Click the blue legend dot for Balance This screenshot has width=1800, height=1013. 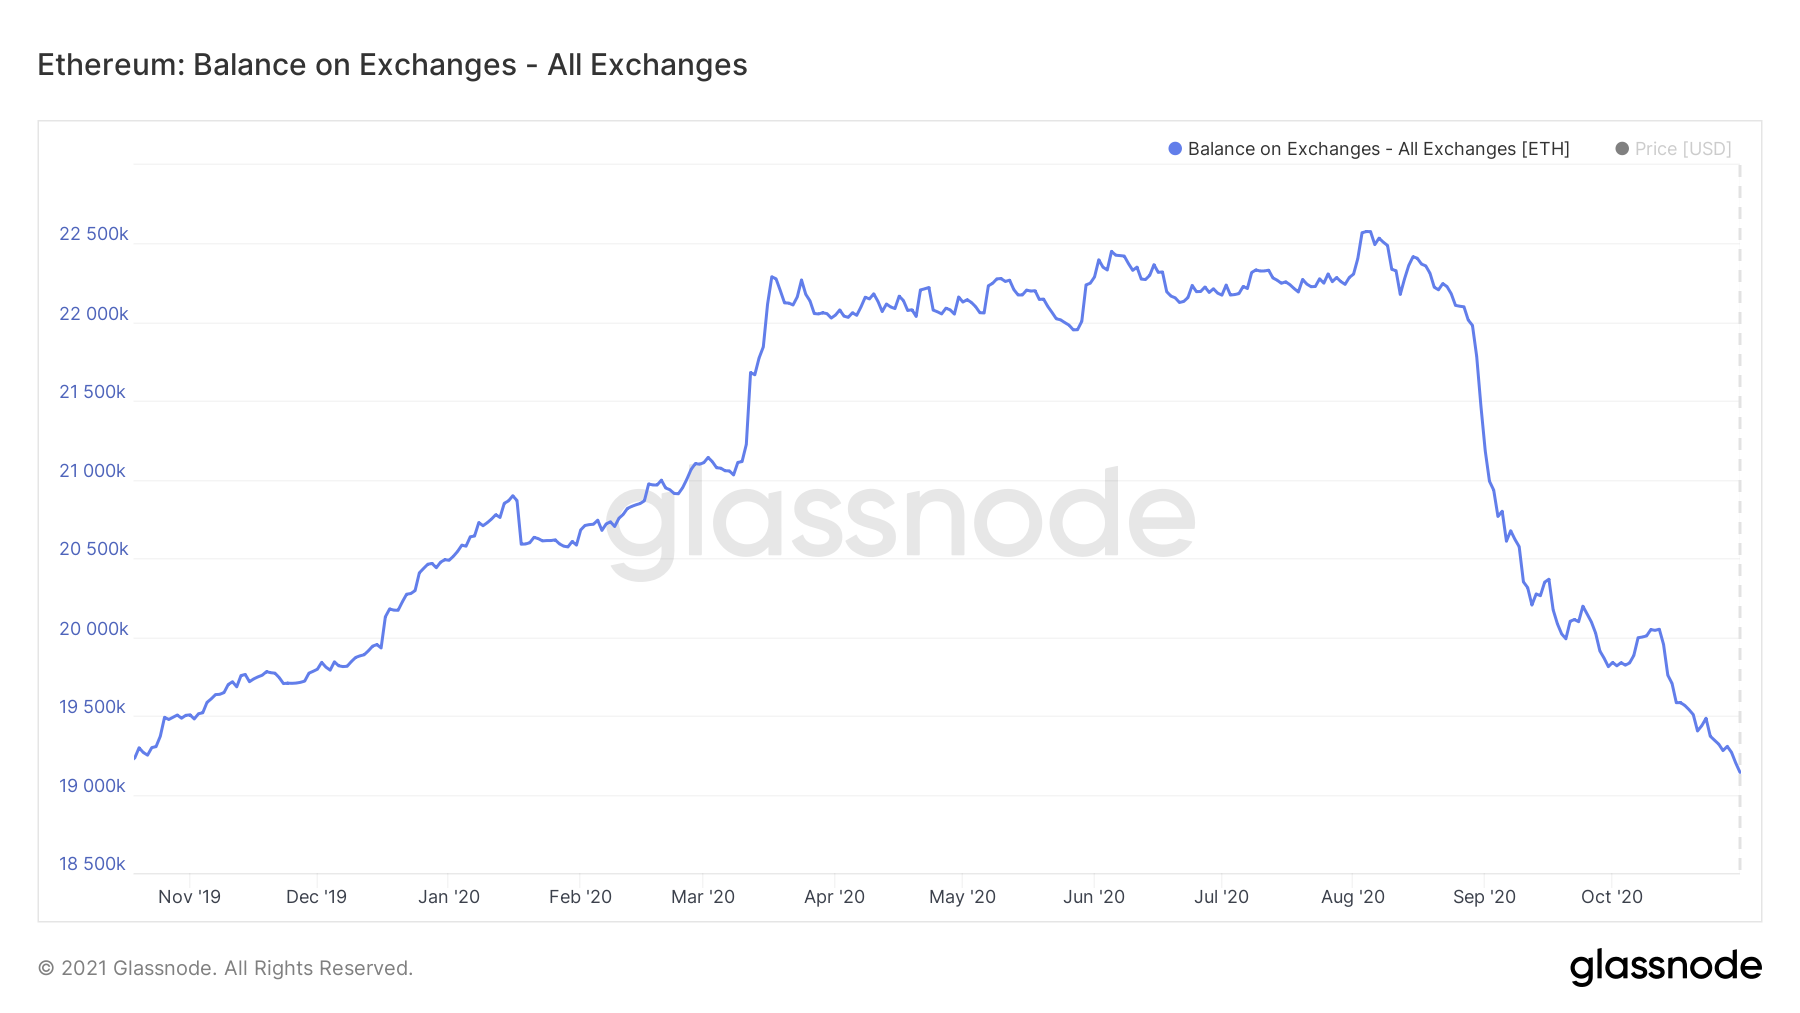point(1175,149)
